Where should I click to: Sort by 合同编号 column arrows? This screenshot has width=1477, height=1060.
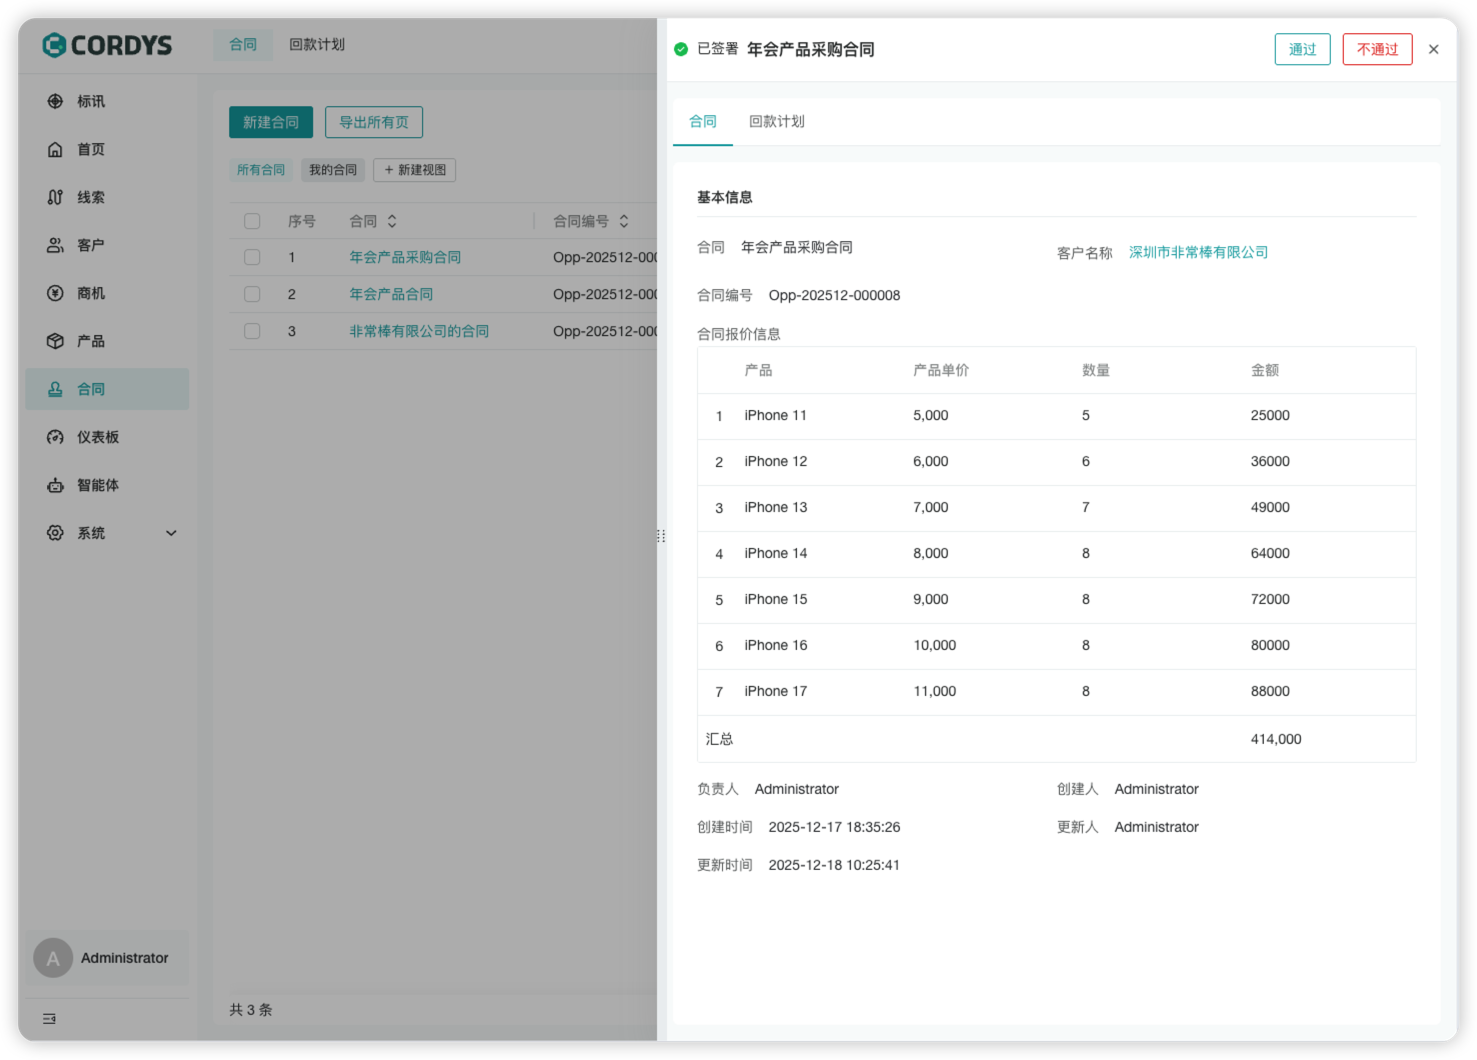[x=623, y=220]
